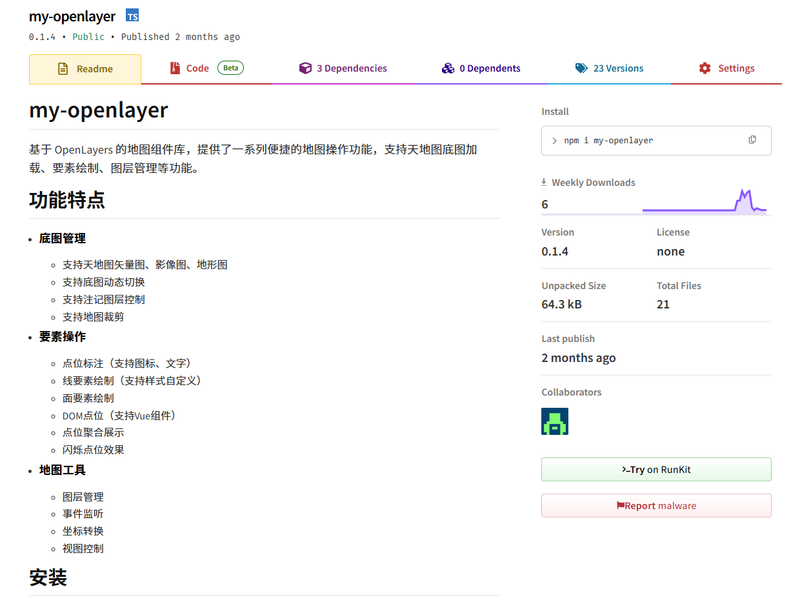This screenshot has width=800, height=602.
Task: Click the Readme document icon
Action: click(63, 69)
